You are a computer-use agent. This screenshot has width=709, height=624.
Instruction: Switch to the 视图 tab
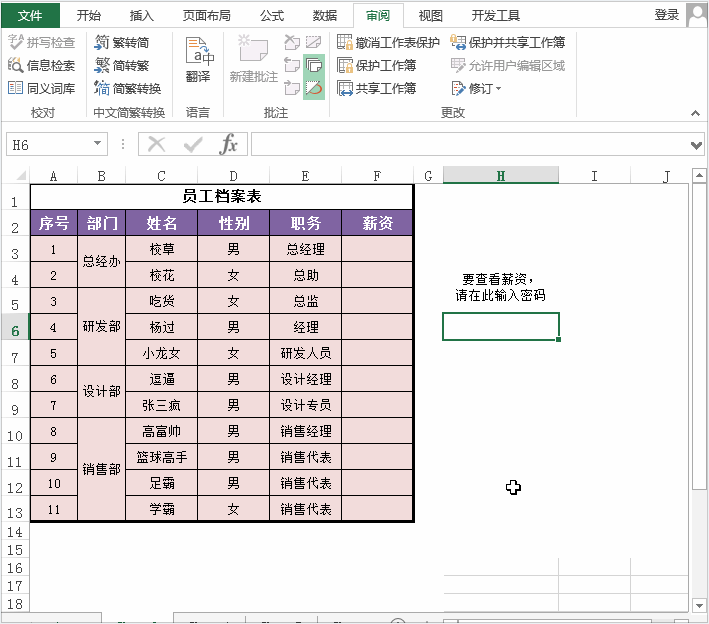[x=430, y=15]
